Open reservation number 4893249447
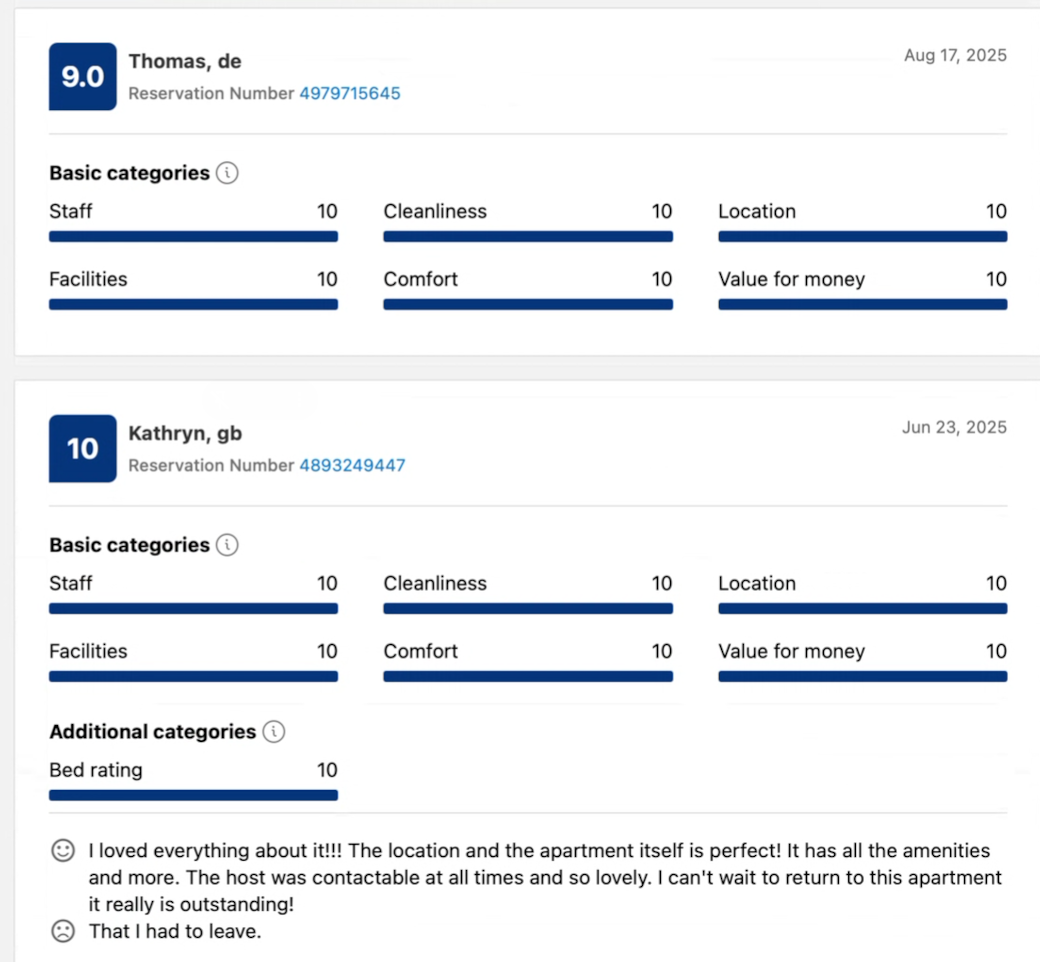1040x962 pixels. pyautogui.click(x=352, y=465)
